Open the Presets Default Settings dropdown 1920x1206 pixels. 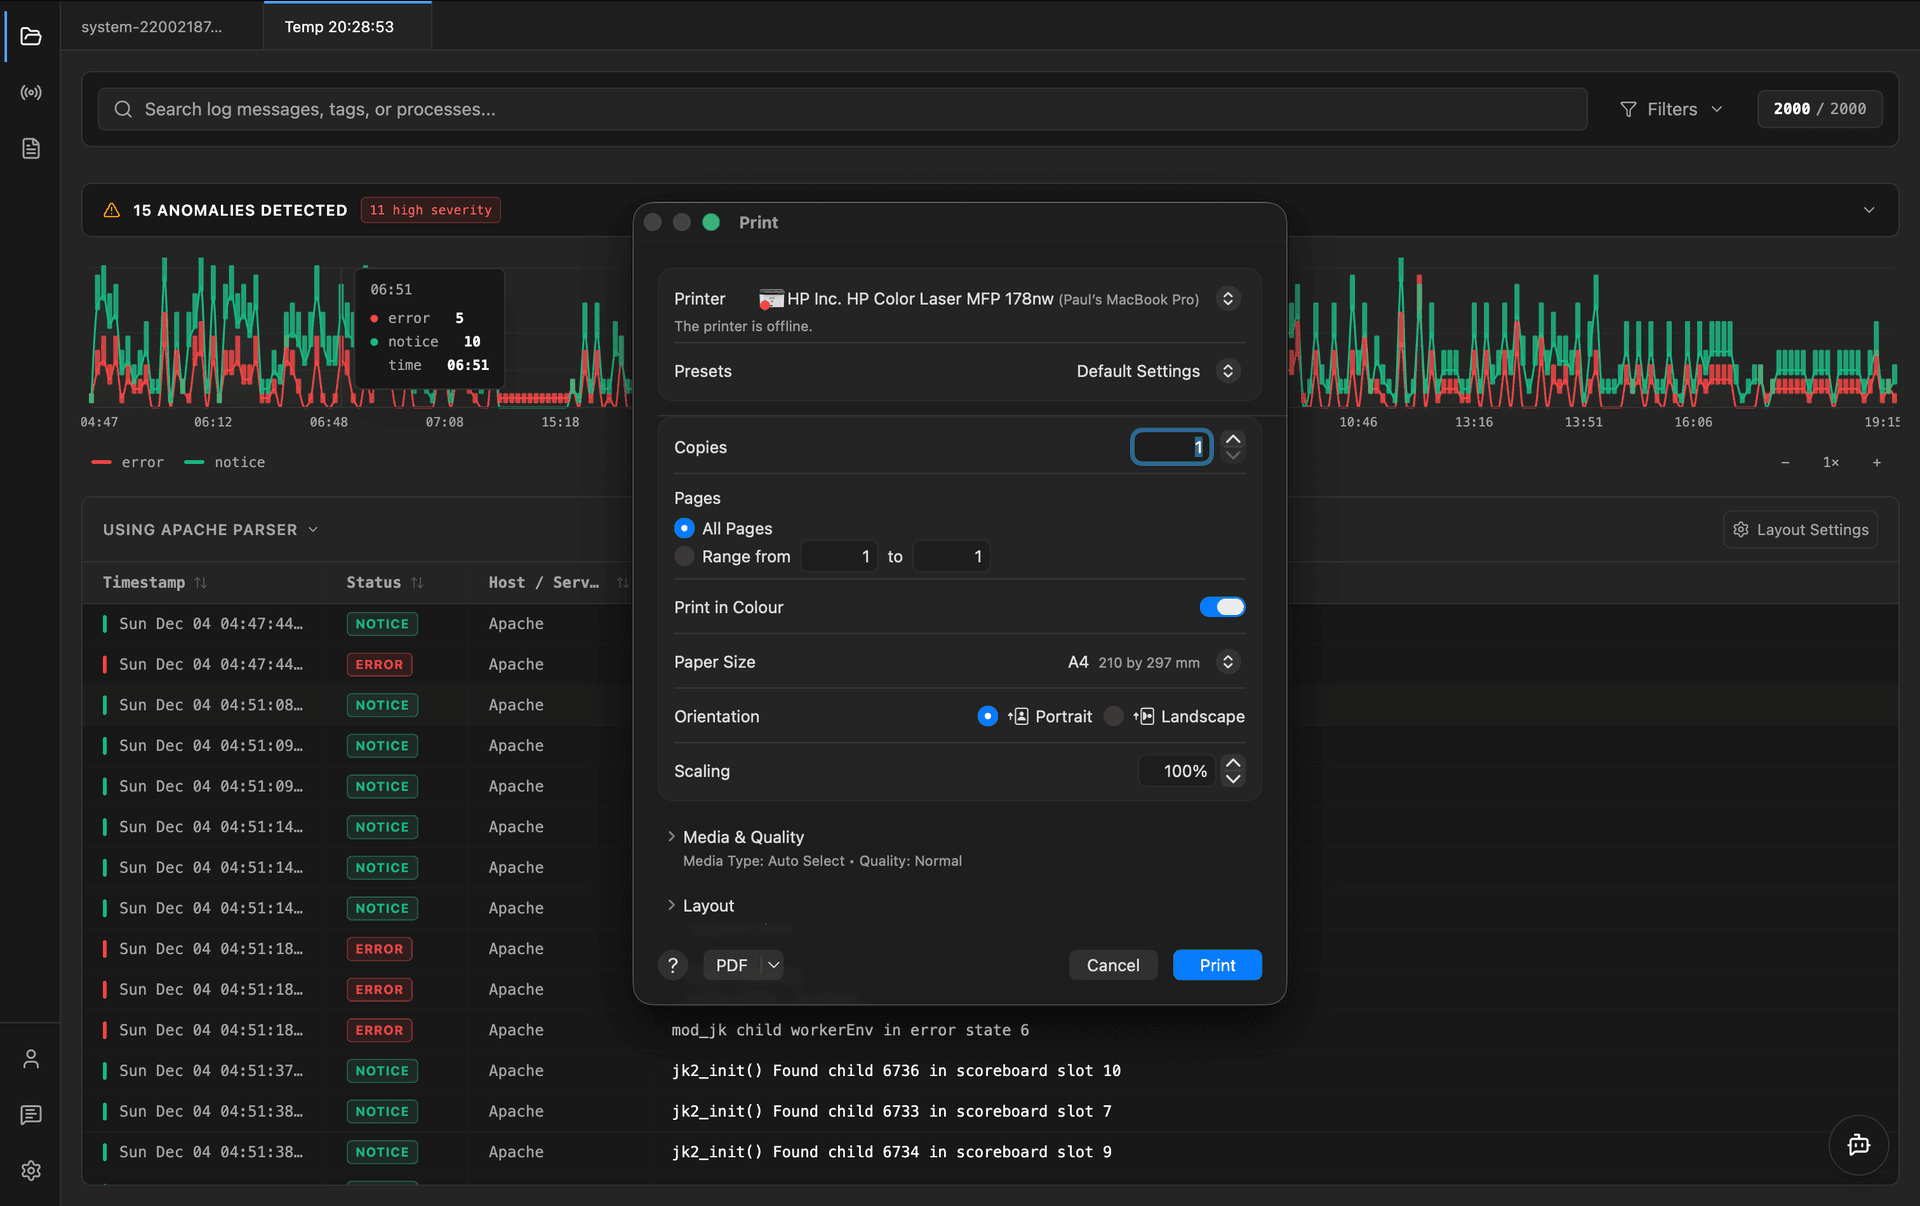(x=1228, y=371)
